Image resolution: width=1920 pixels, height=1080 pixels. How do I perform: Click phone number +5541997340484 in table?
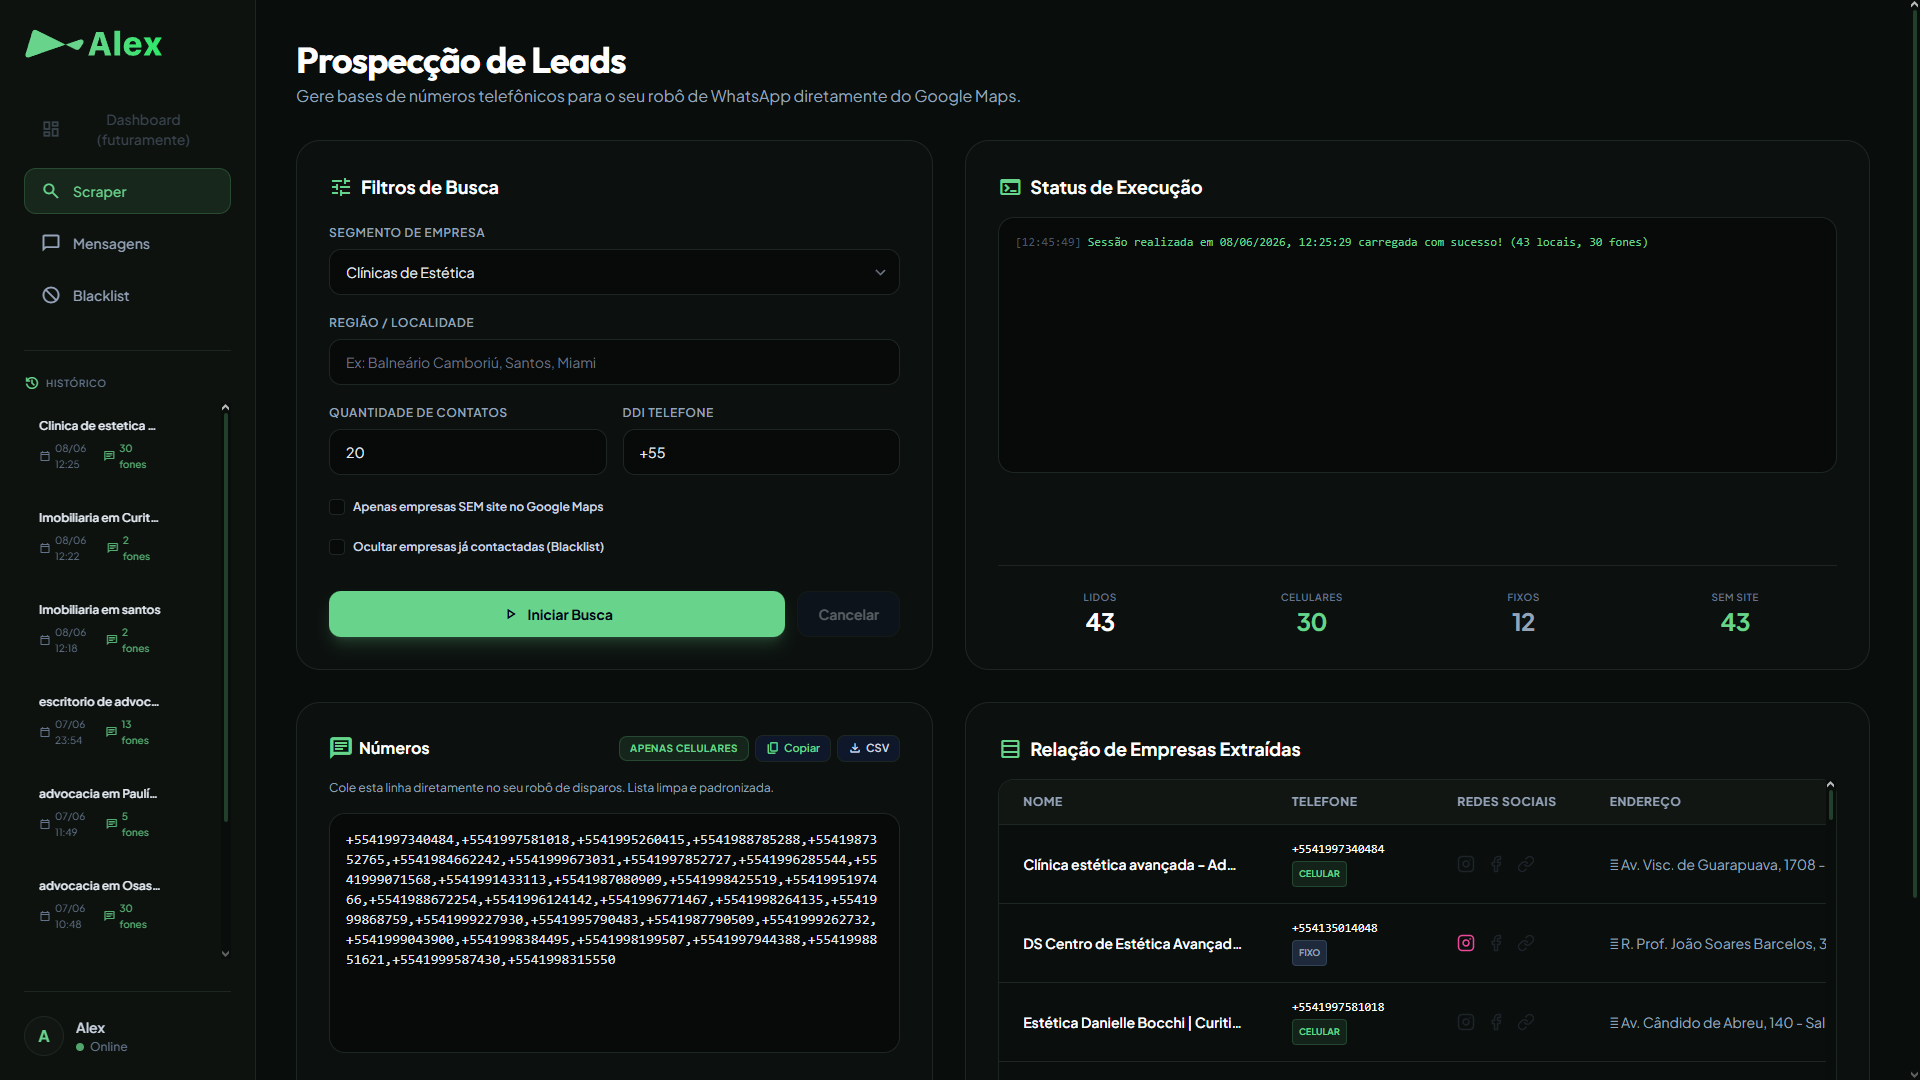1338,849
